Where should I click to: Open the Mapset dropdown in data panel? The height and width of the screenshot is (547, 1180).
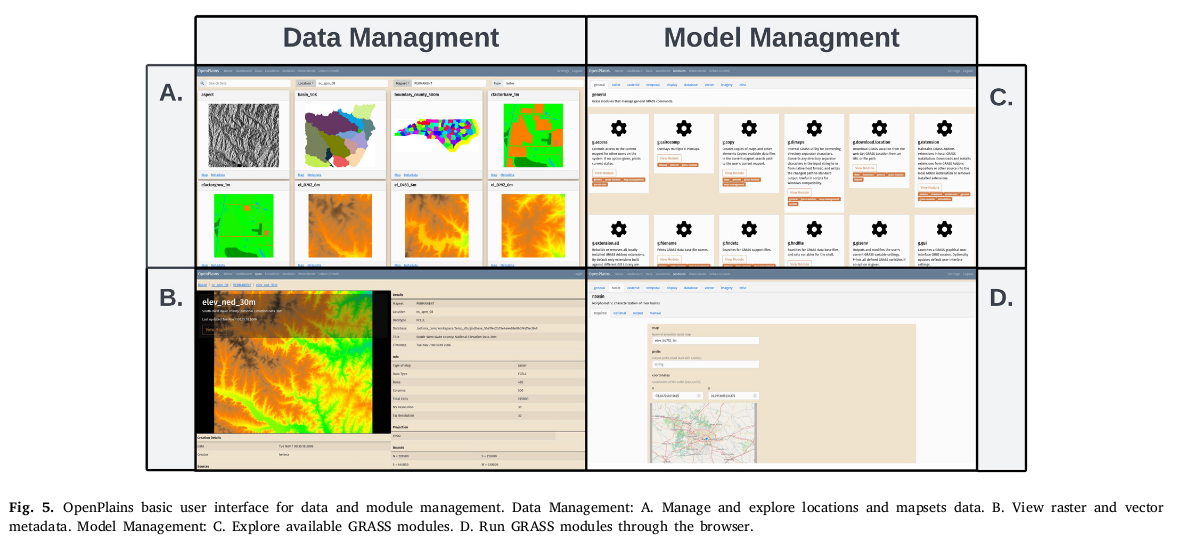point(402,84)
